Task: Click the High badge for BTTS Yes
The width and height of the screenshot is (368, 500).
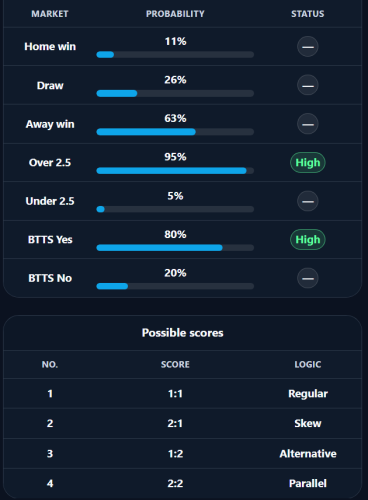Action: tap(308, 240)
